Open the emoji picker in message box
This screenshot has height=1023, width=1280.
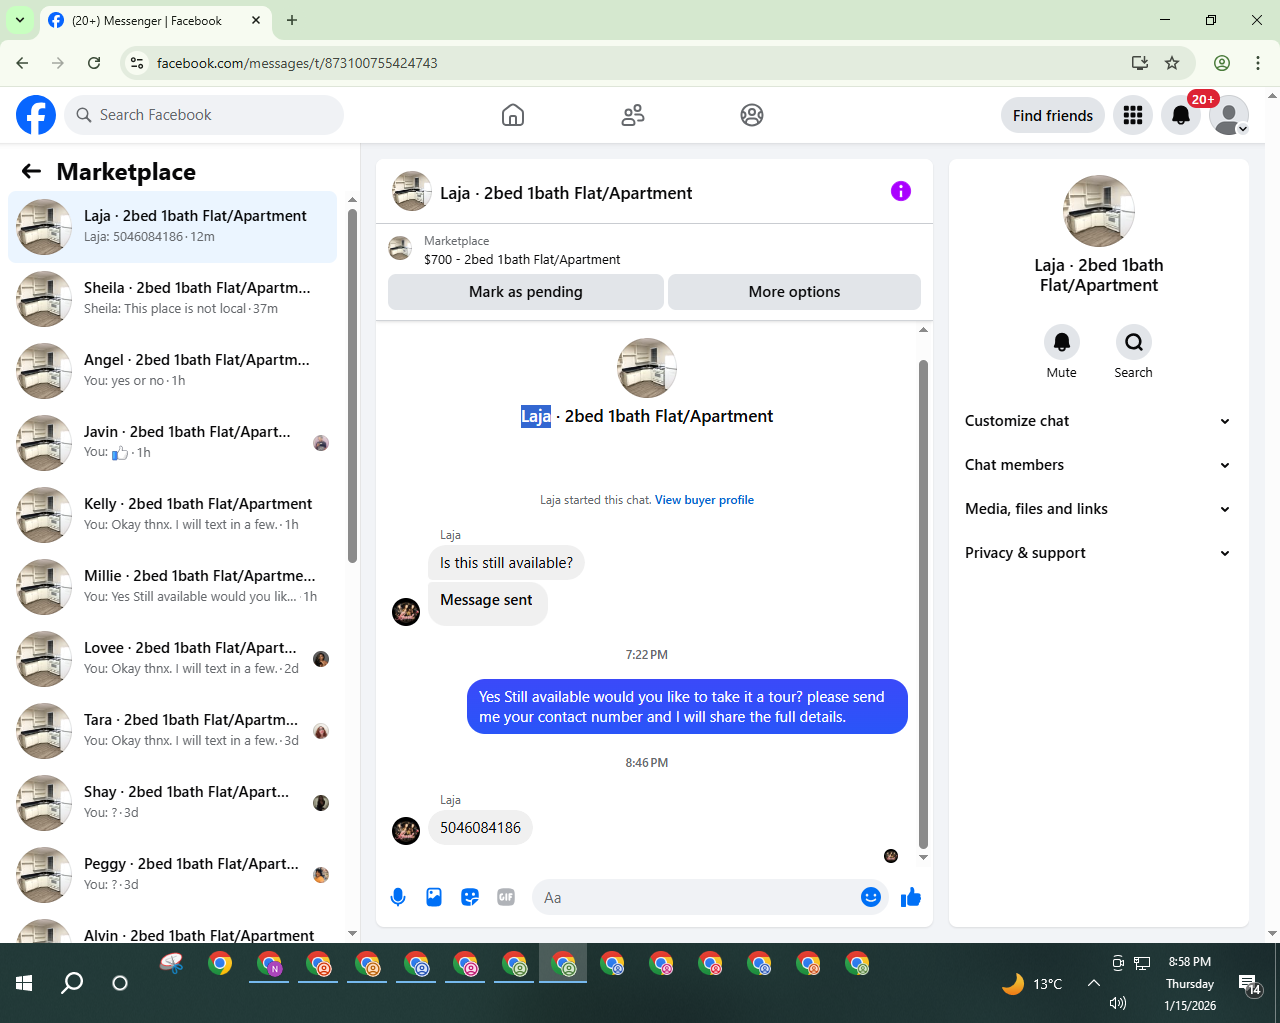(x=871, y=897)
